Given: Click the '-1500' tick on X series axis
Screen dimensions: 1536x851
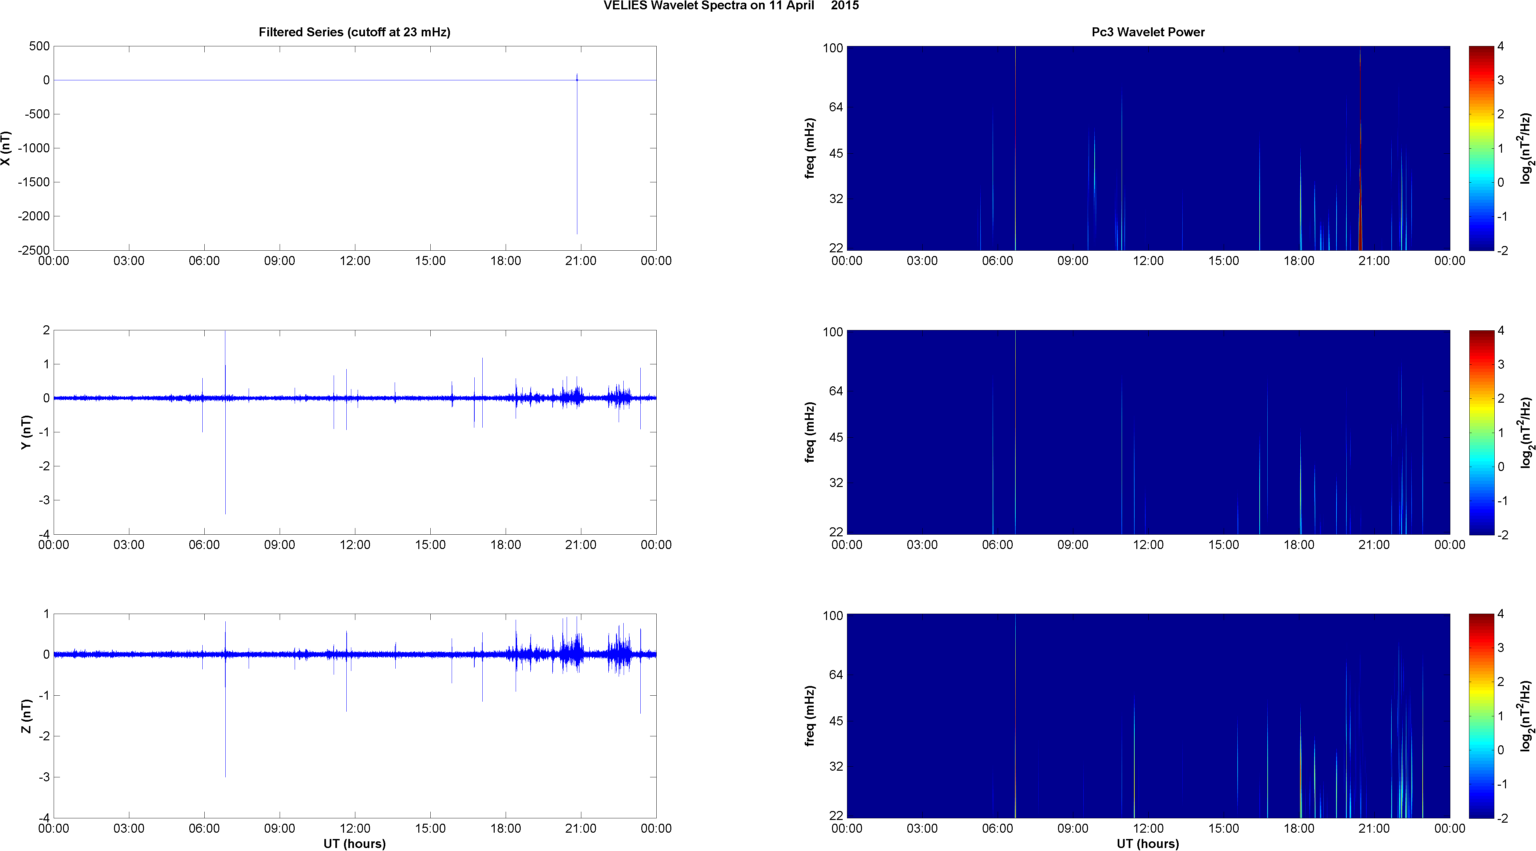Looking at the screenshot, I should [34, 182].
